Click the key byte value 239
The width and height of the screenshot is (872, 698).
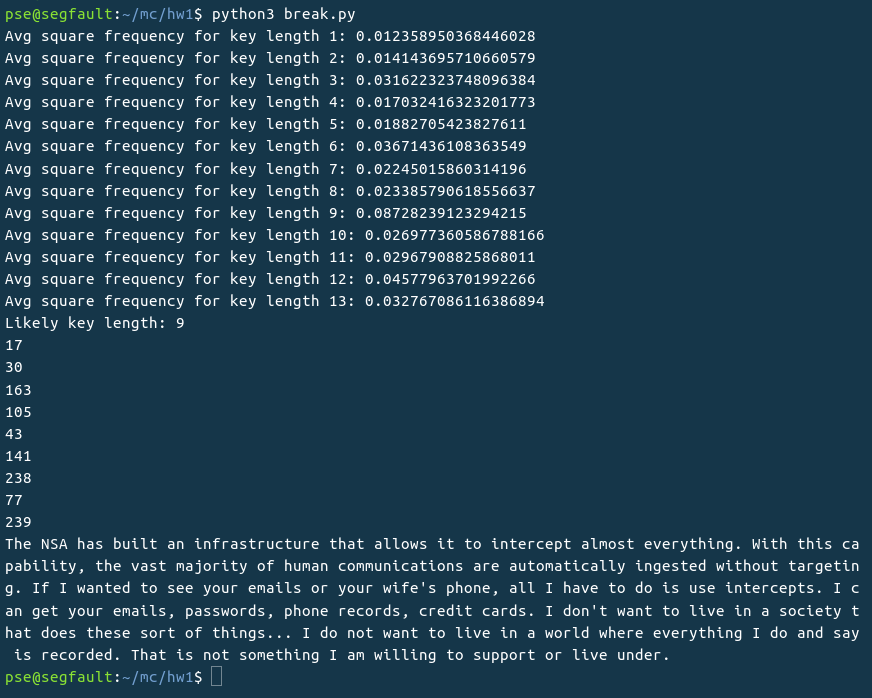(18, 522)
